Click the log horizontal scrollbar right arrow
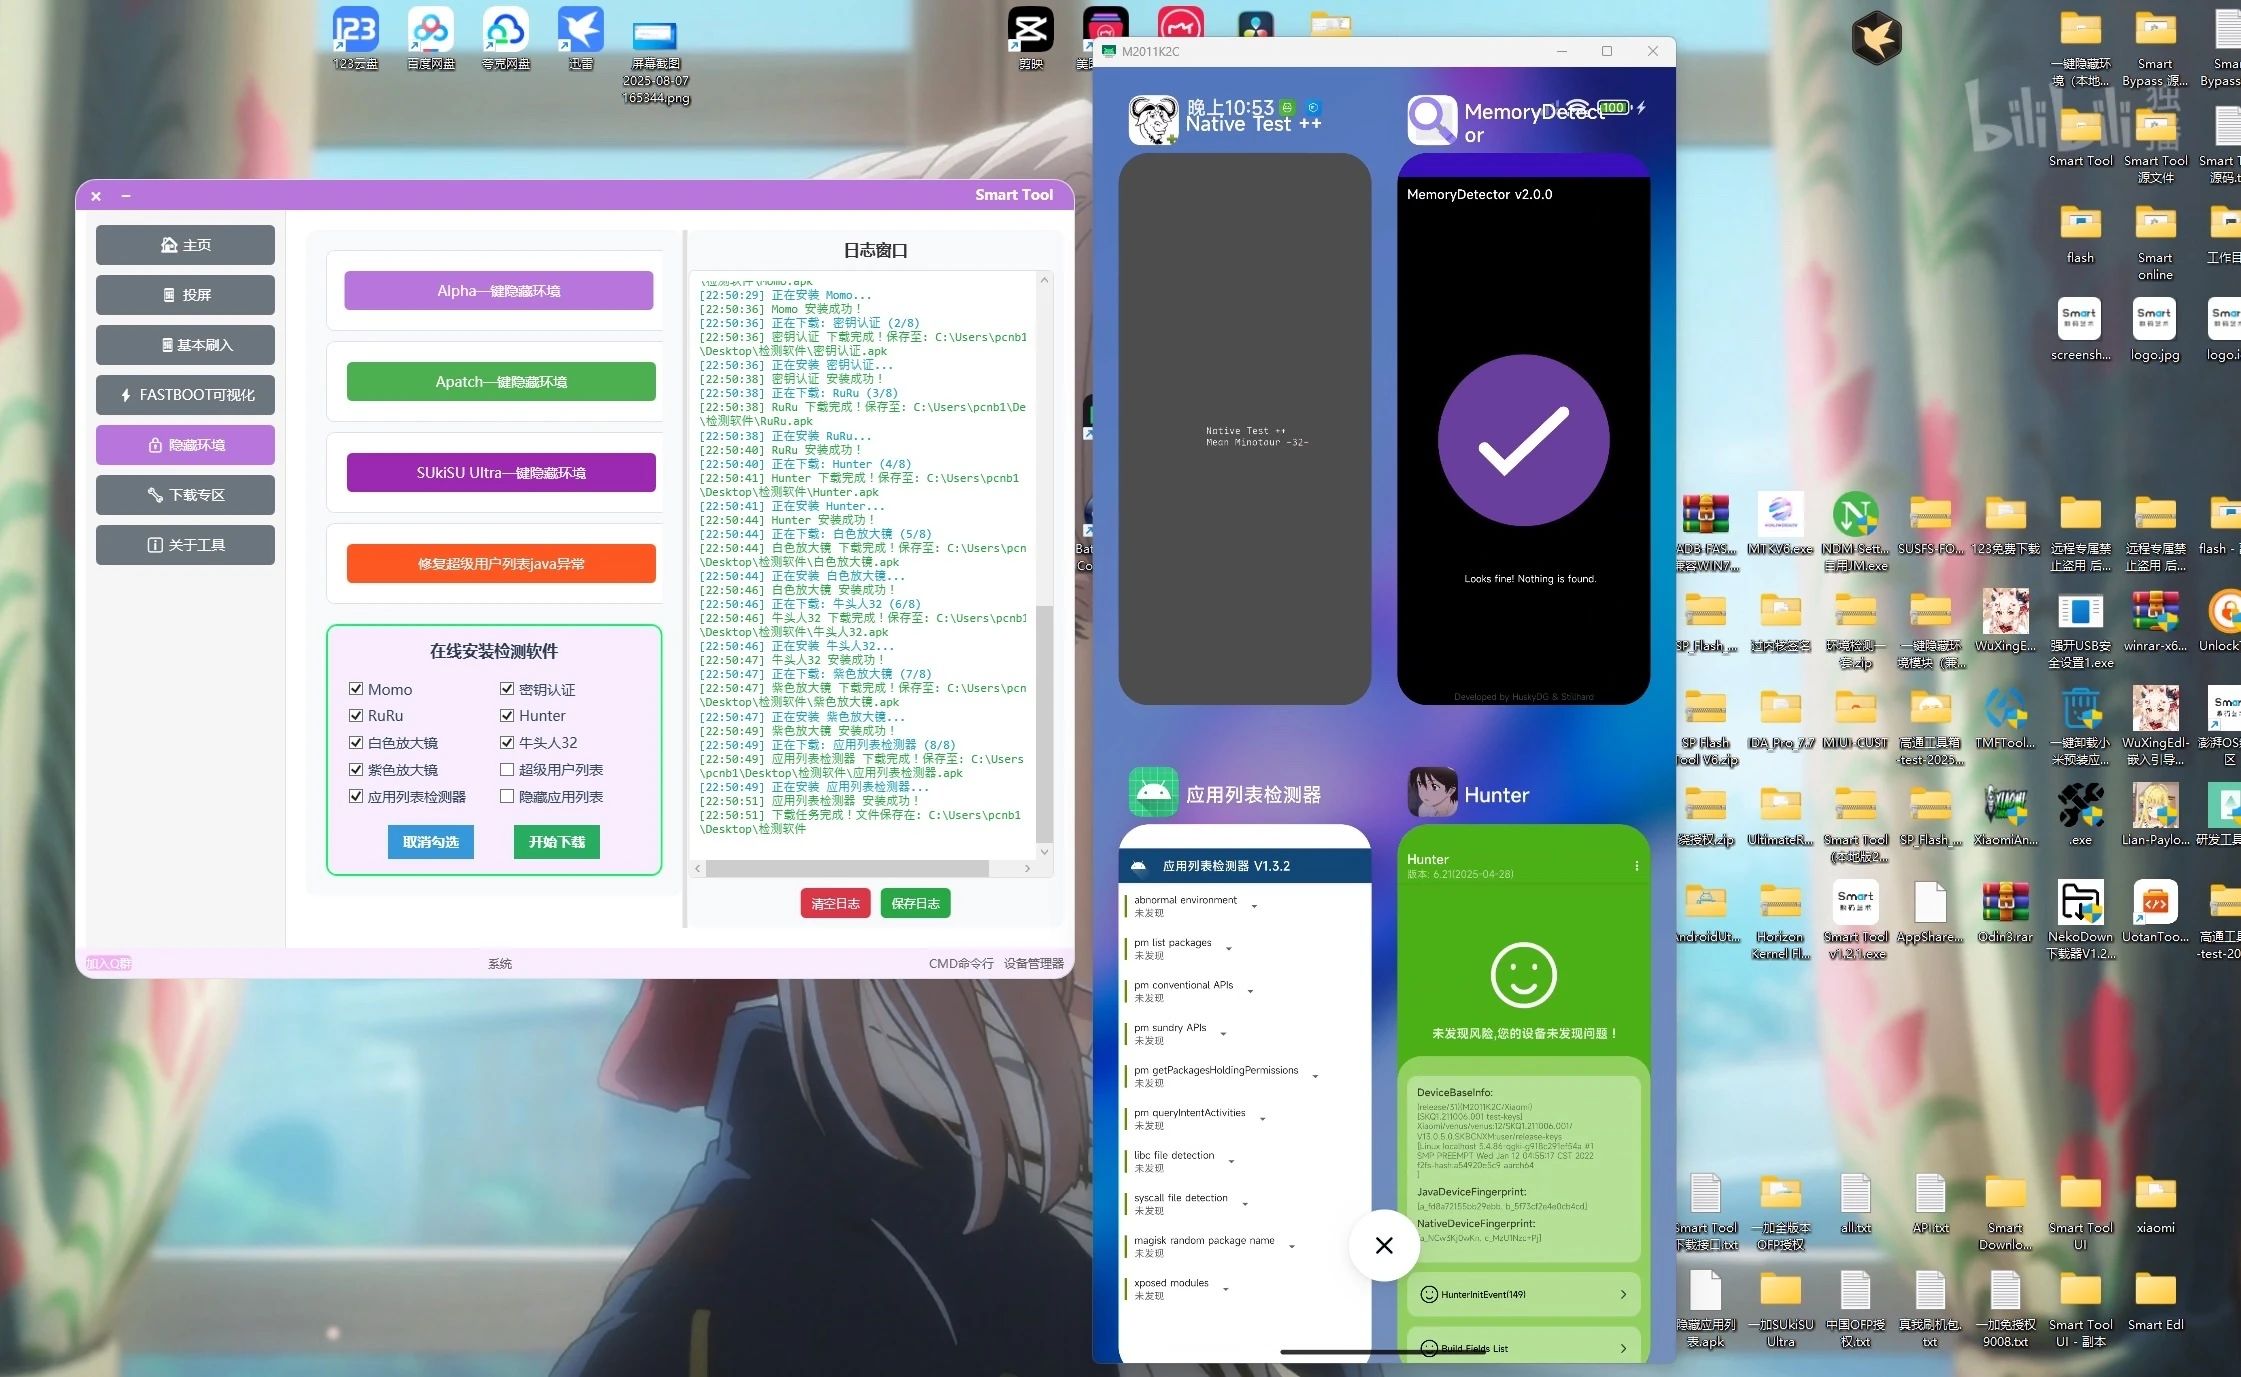Screen dimensions: 2241x1377 click(1027, 868)
